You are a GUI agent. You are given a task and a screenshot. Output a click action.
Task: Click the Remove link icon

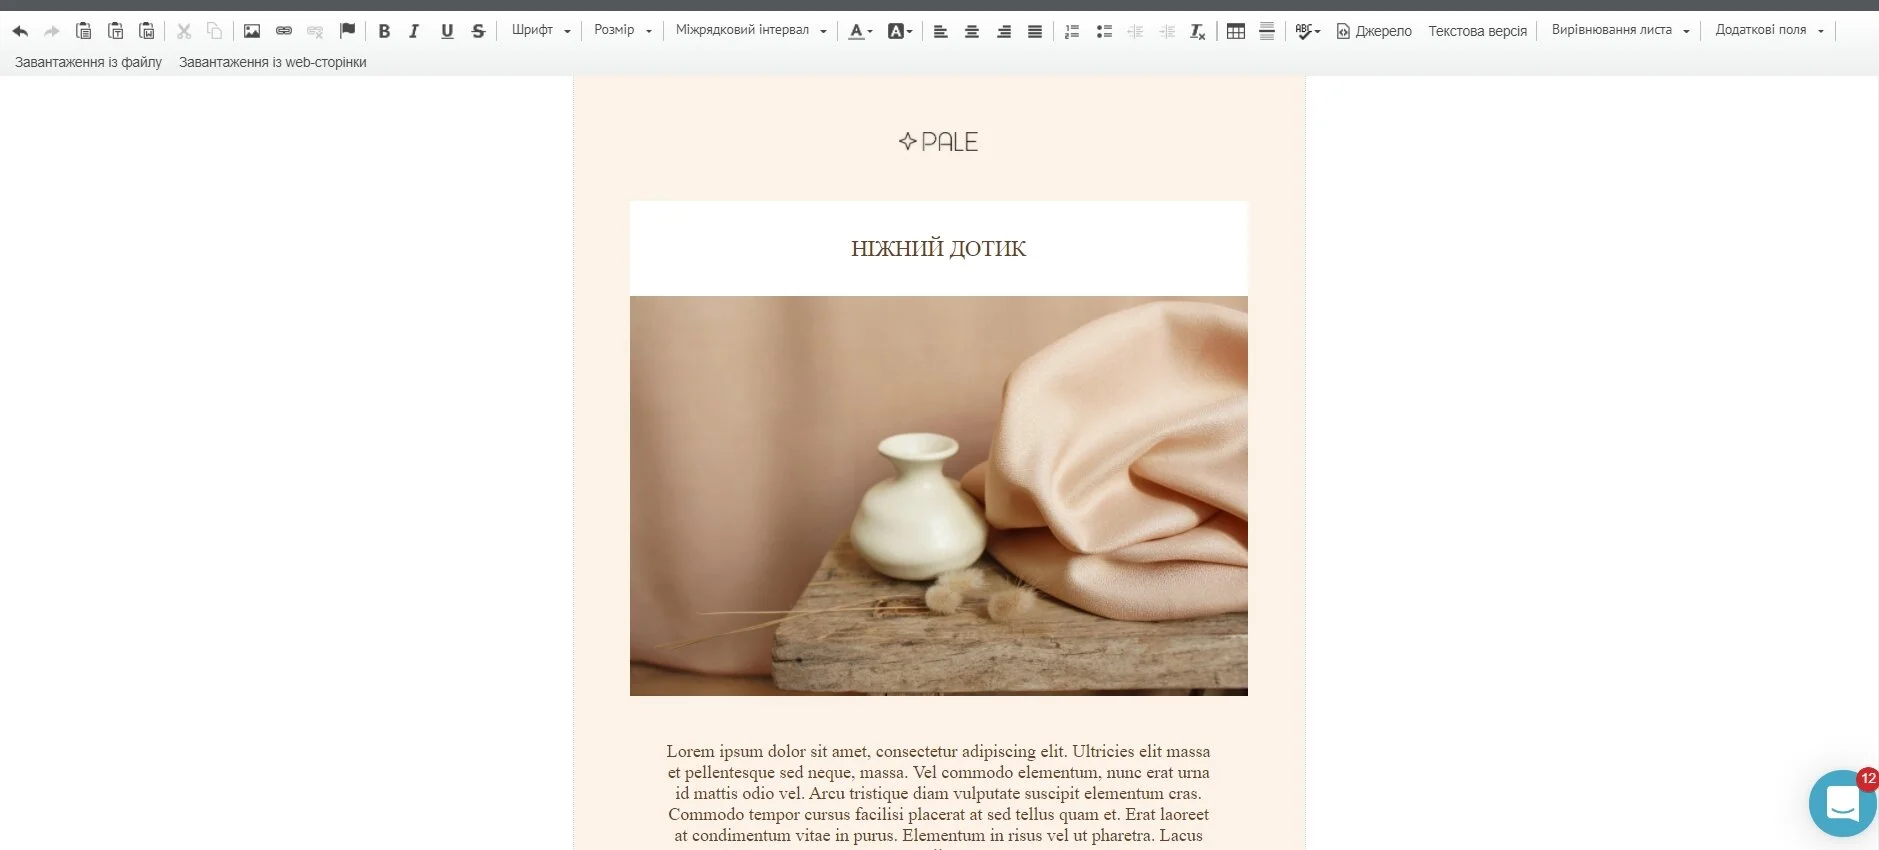coord(315,31)
